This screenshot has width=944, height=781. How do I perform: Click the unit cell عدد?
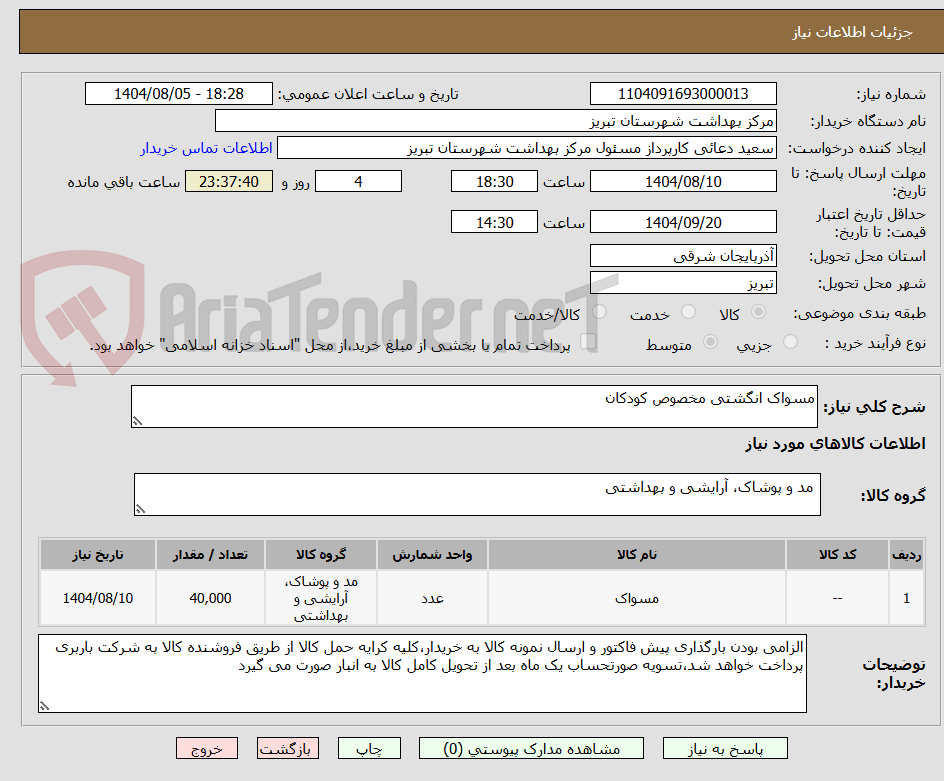pyautogui.click(x=432, y=598)
